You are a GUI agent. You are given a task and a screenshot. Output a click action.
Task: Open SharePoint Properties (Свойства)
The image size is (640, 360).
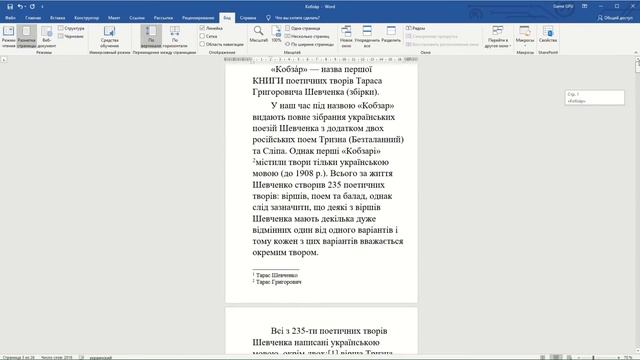548,34
